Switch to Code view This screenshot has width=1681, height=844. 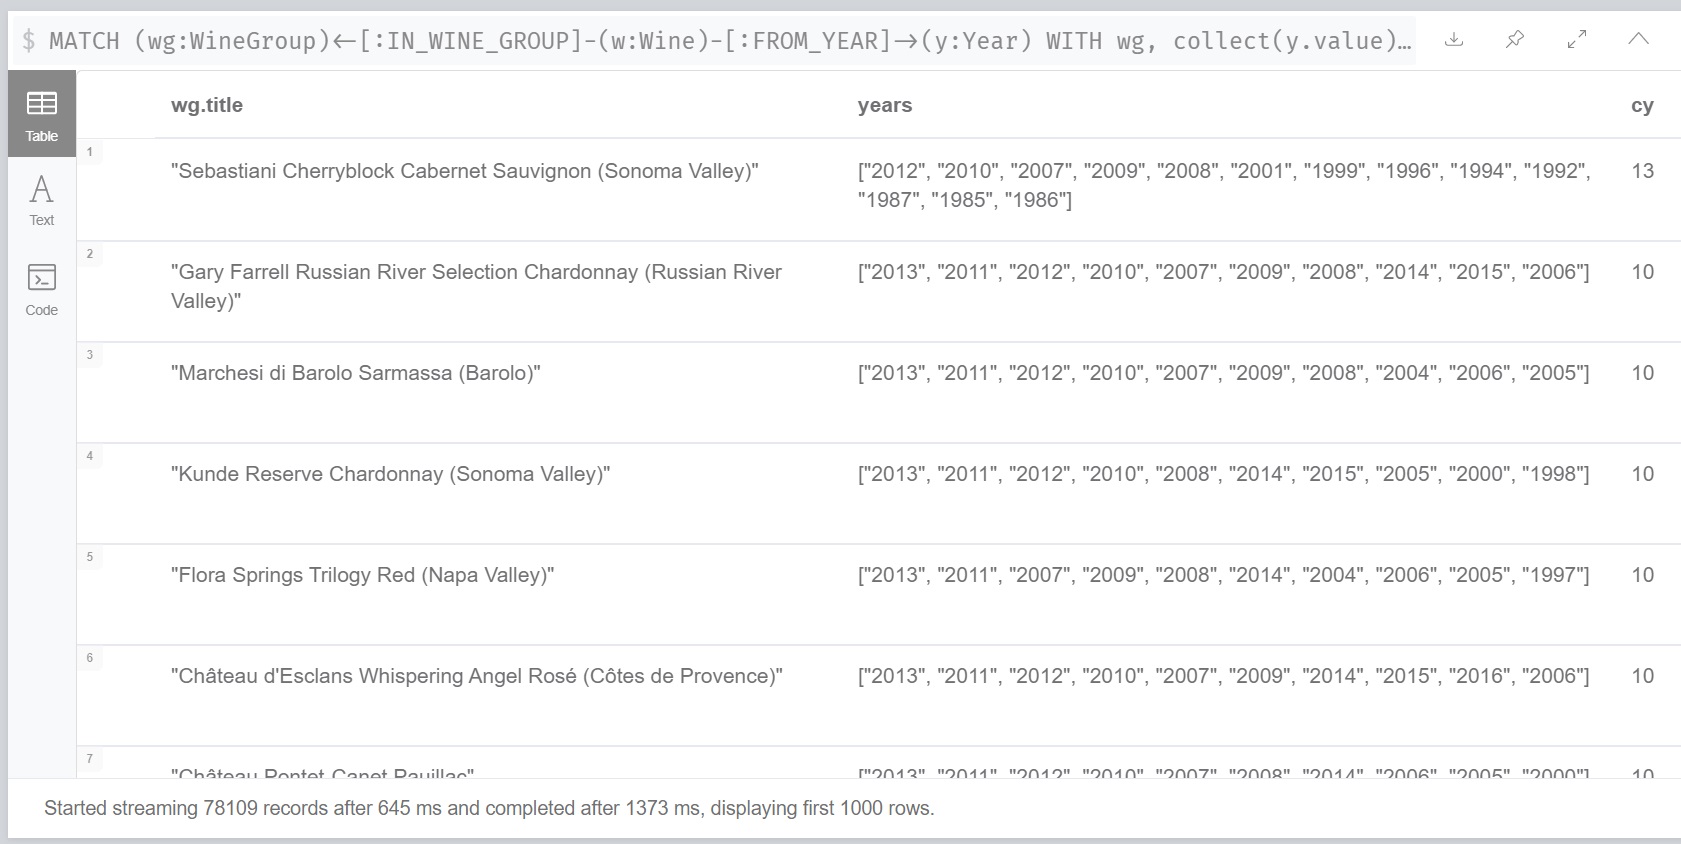(42, 290)
